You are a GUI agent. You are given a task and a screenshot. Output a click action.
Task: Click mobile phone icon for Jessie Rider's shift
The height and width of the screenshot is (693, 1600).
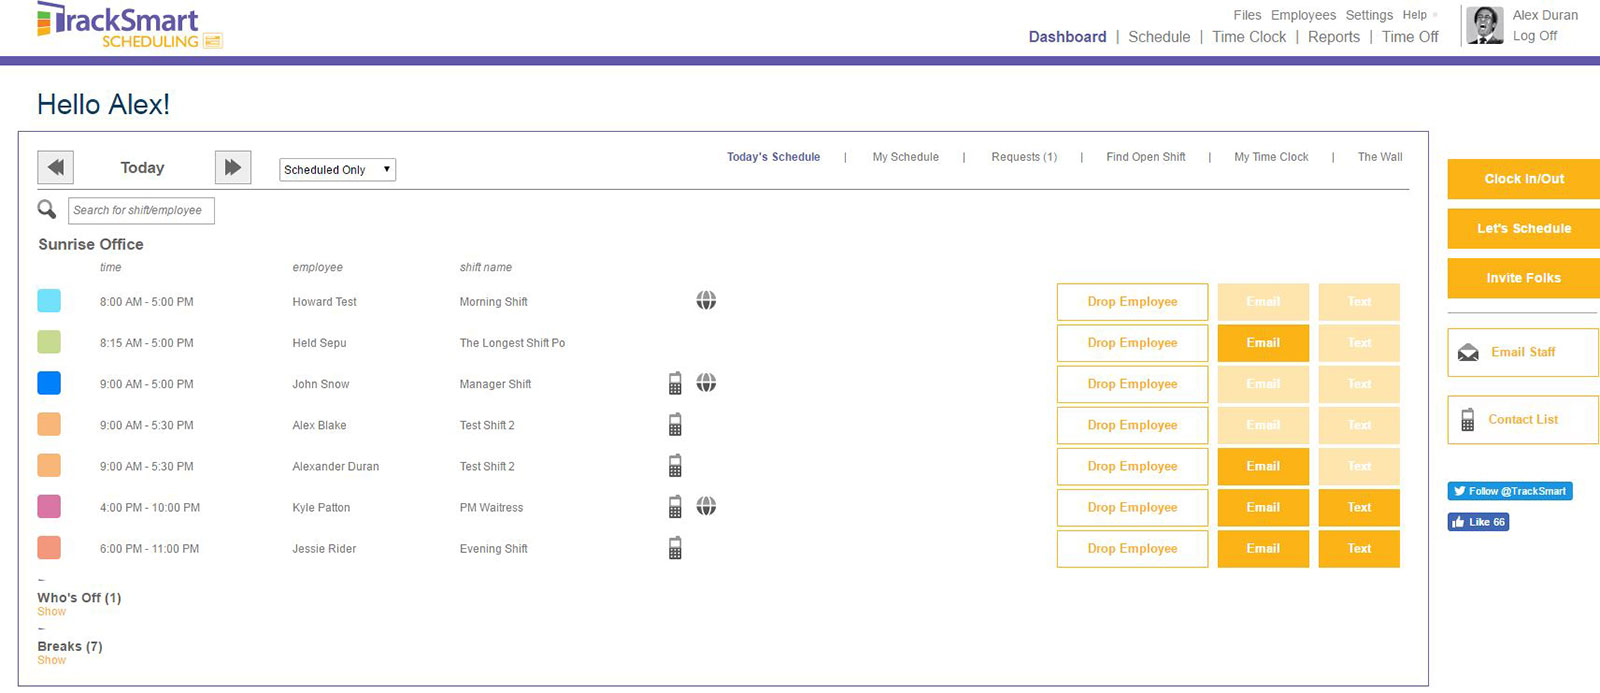pos(675,548)
